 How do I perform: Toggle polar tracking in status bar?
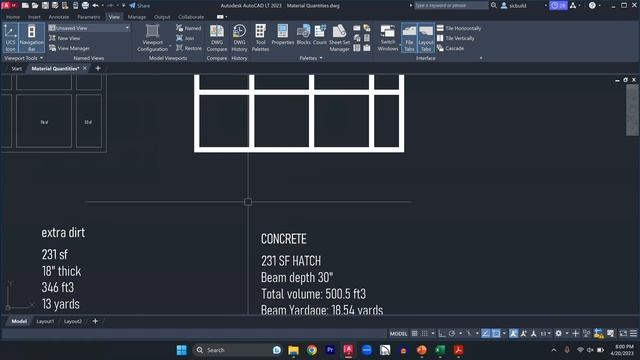click(452, 333)
